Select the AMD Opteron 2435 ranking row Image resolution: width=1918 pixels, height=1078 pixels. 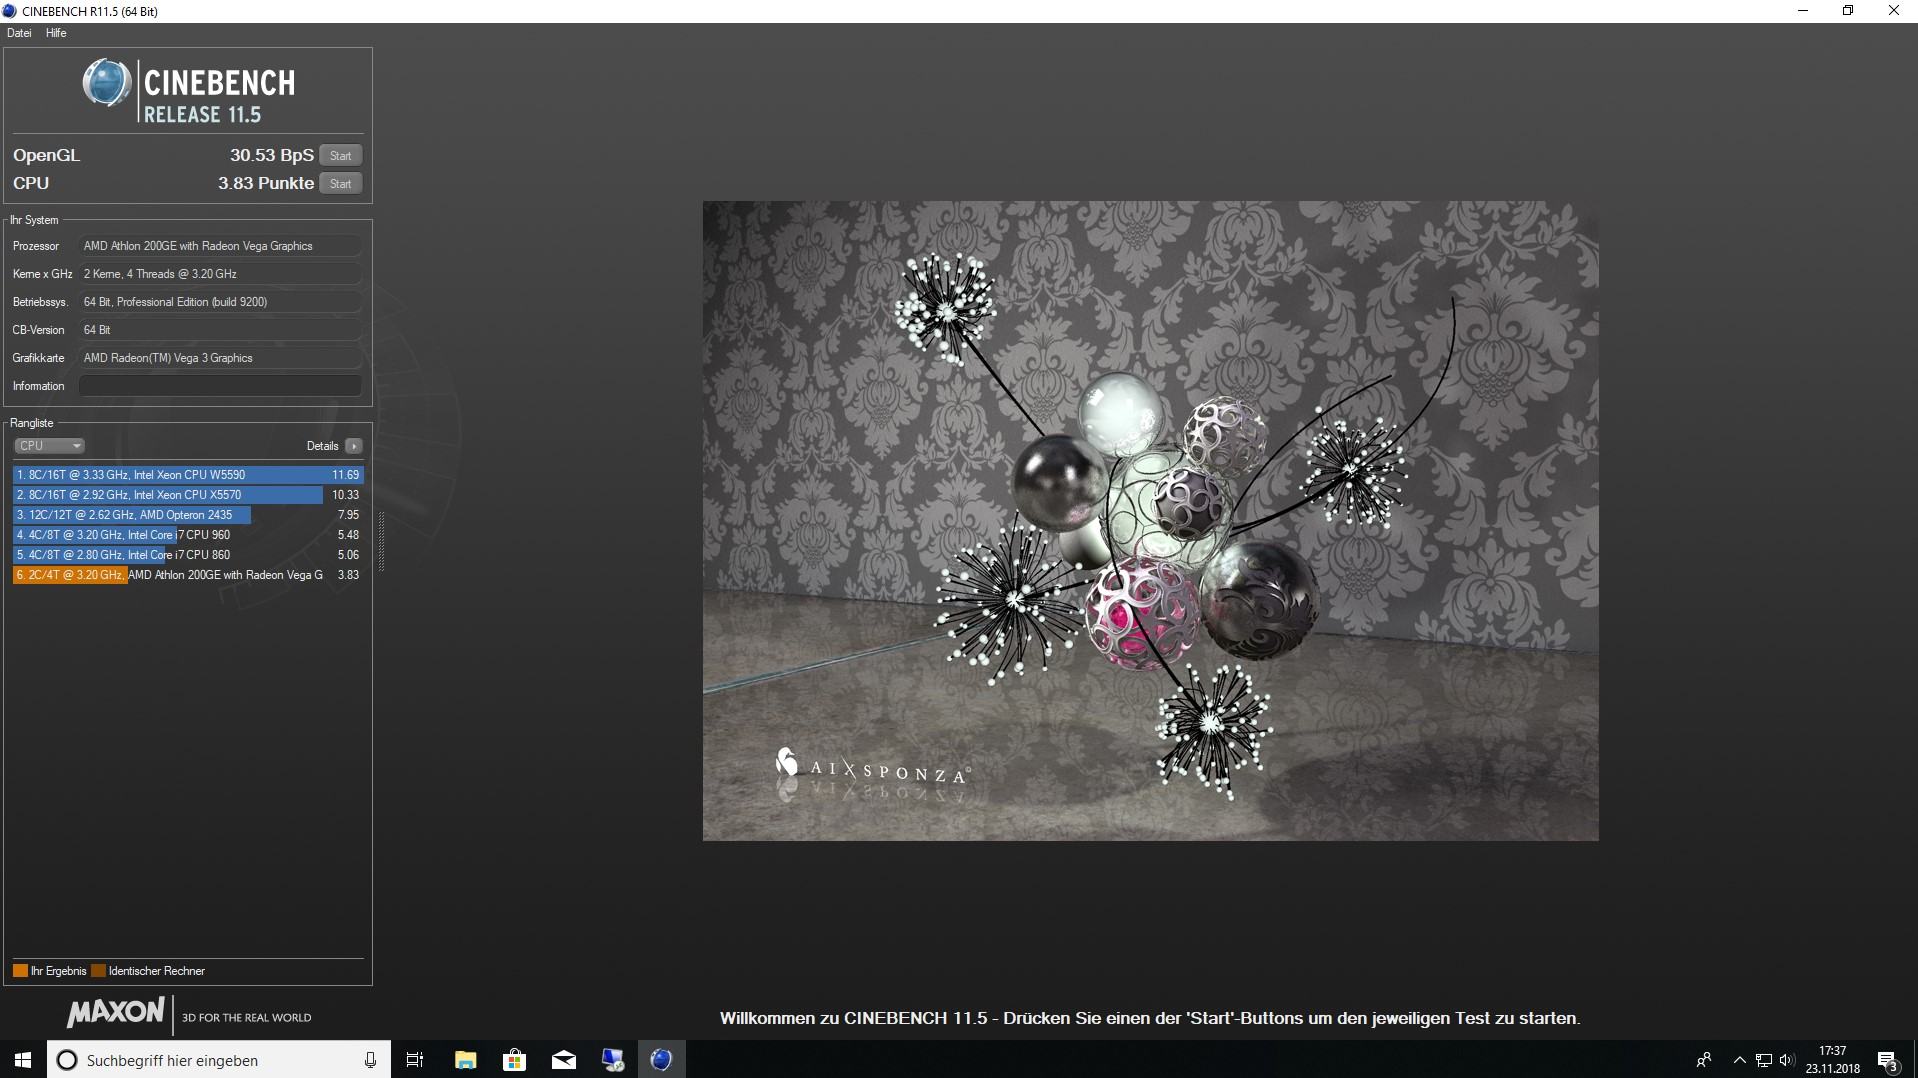(x=188, y=515)
